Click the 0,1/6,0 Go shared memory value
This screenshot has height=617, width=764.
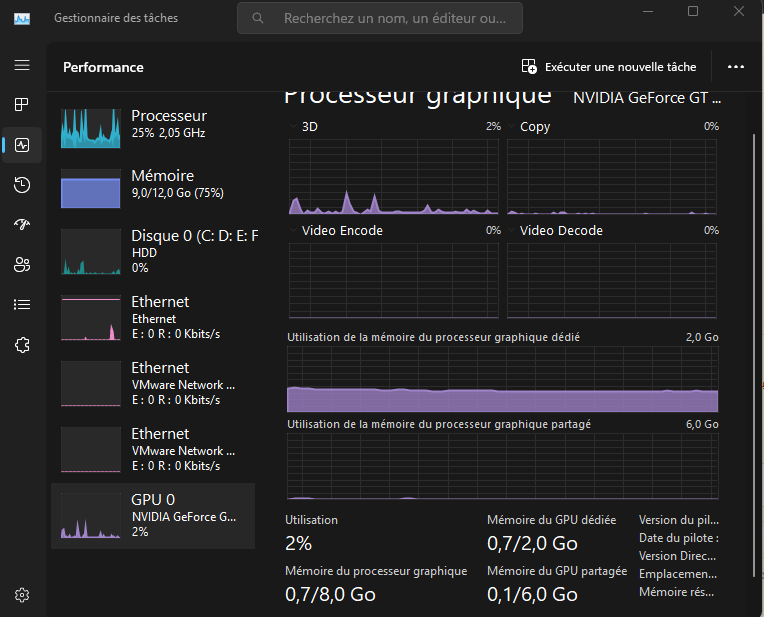tap(533, 595)
